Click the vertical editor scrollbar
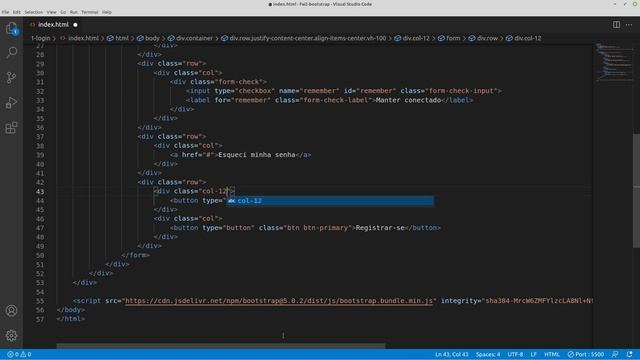The height and width of the screenshot is (360, 640). (x=636, y=191)
